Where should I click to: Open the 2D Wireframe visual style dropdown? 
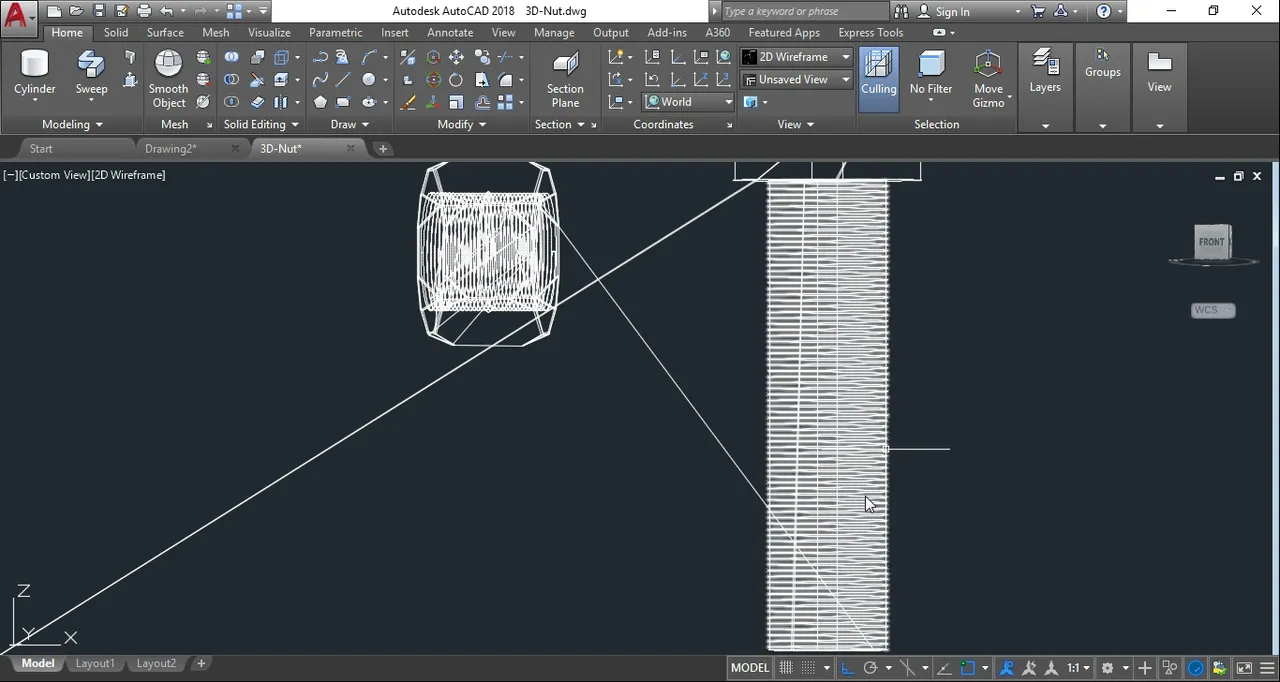click(x=796, y=57)
